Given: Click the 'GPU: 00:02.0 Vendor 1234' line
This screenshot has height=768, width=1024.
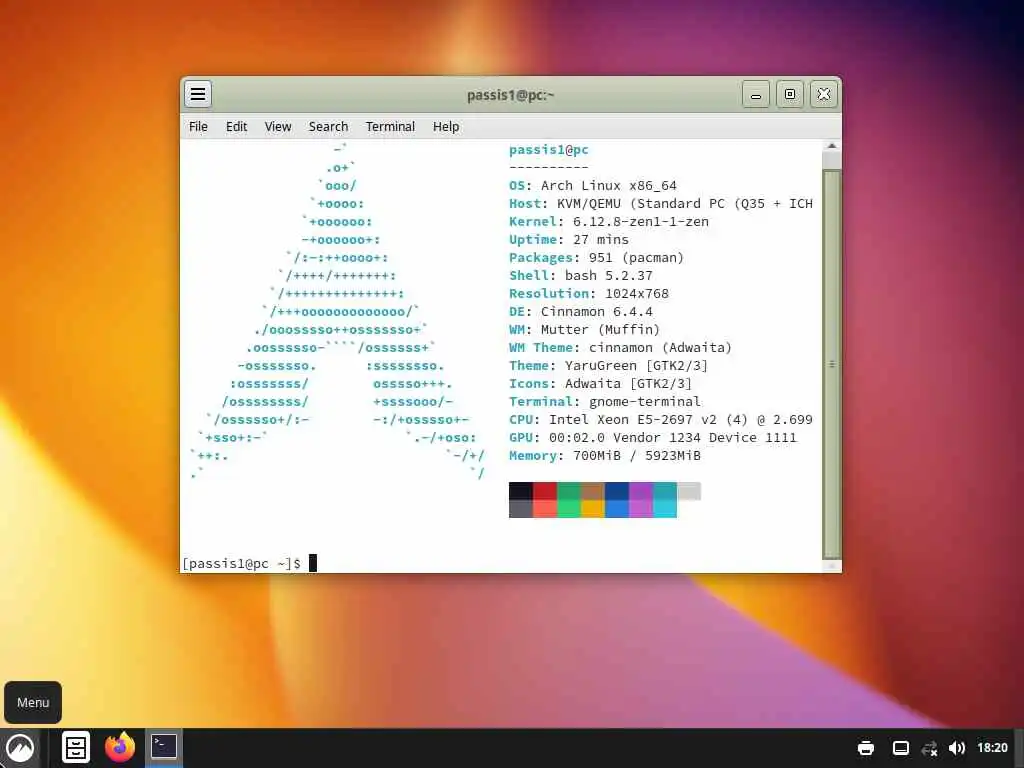Looking at the screenshot, I should click(652, 438).
